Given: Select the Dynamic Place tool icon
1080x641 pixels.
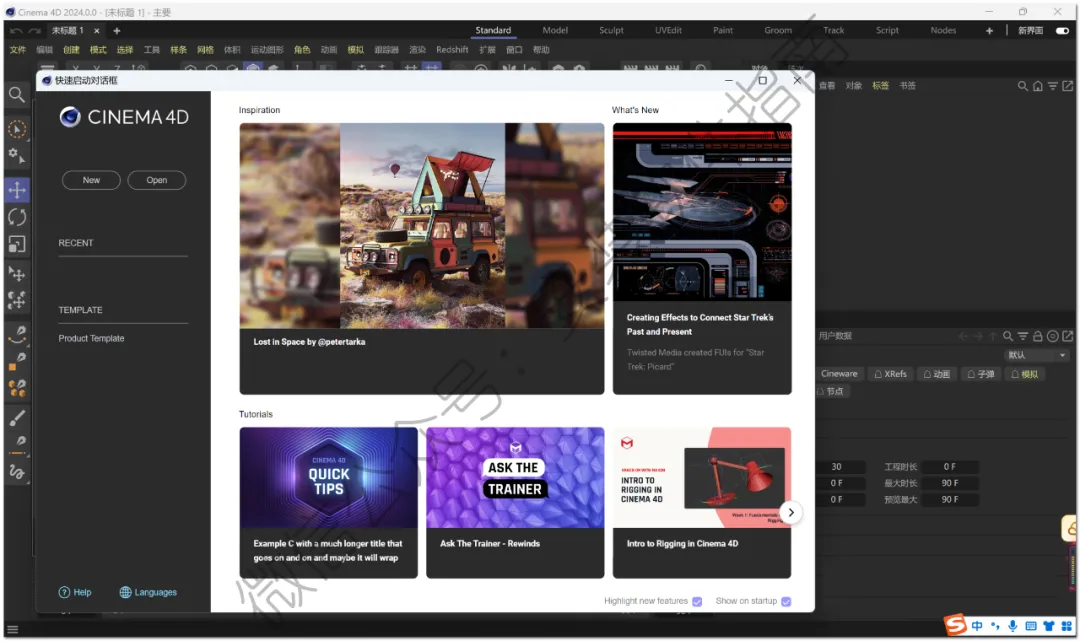Looking at the screenshot, I should [17, 300].
